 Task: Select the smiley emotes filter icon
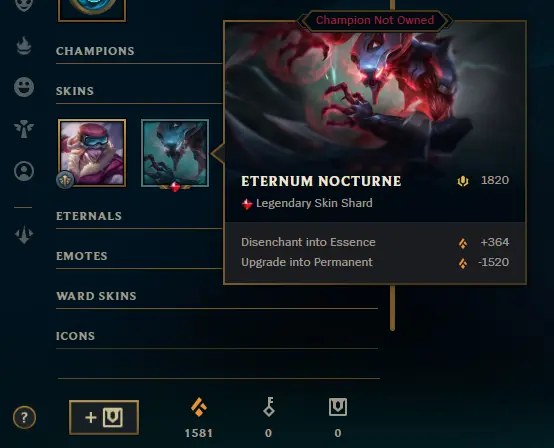pos(24,87)
